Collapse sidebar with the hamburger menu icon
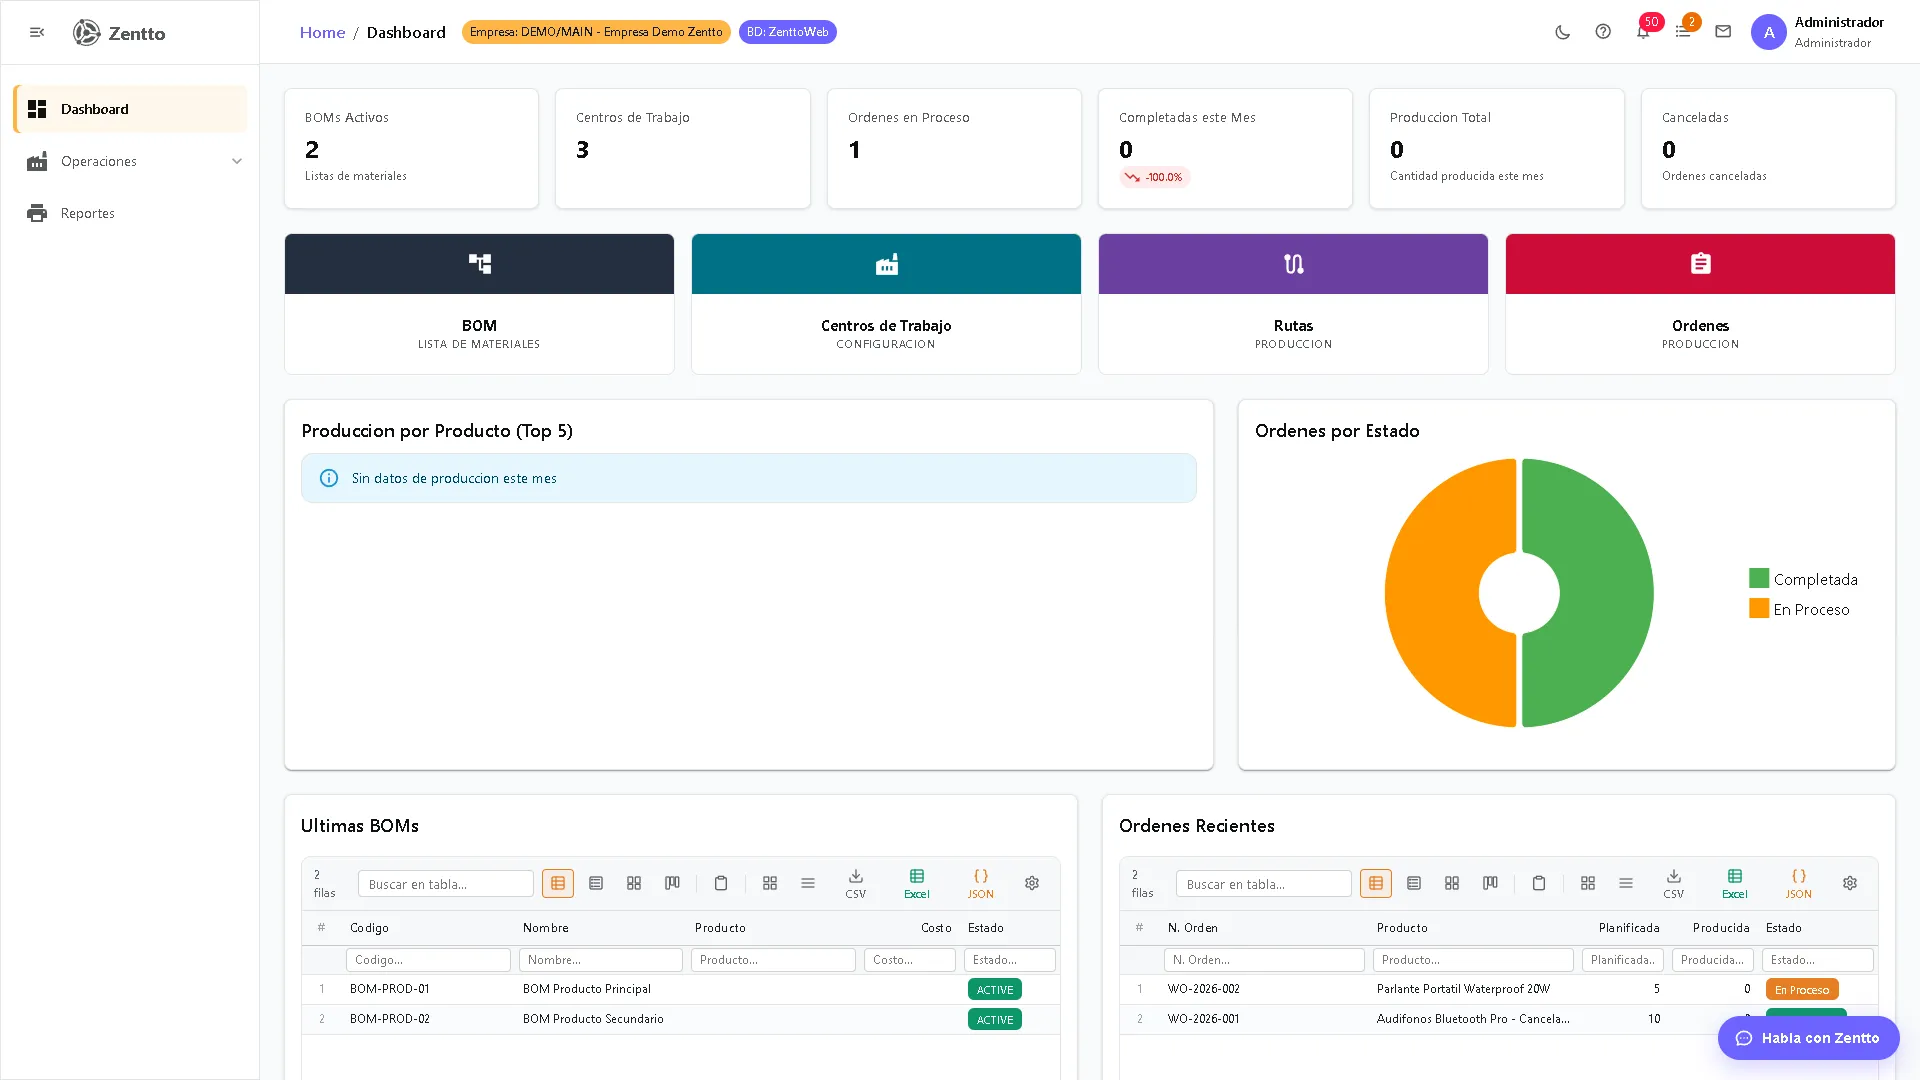 pyautogui.click(x=37, y=32)
